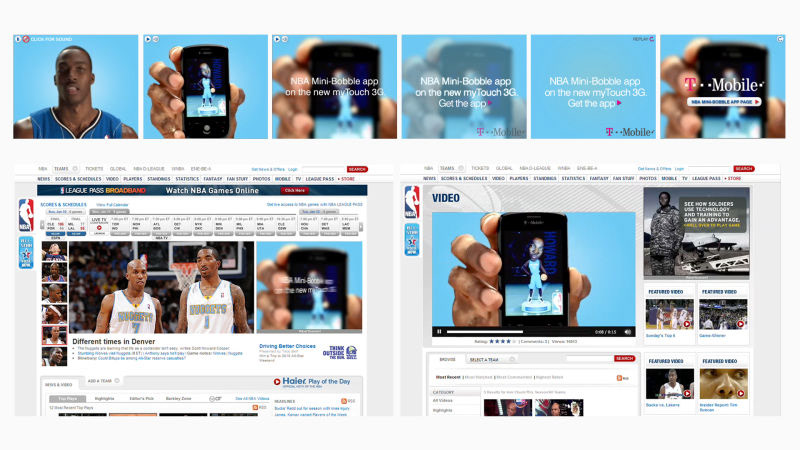Click the Search button in browse panel
The image size is (800, 450).
click(624, 359)
